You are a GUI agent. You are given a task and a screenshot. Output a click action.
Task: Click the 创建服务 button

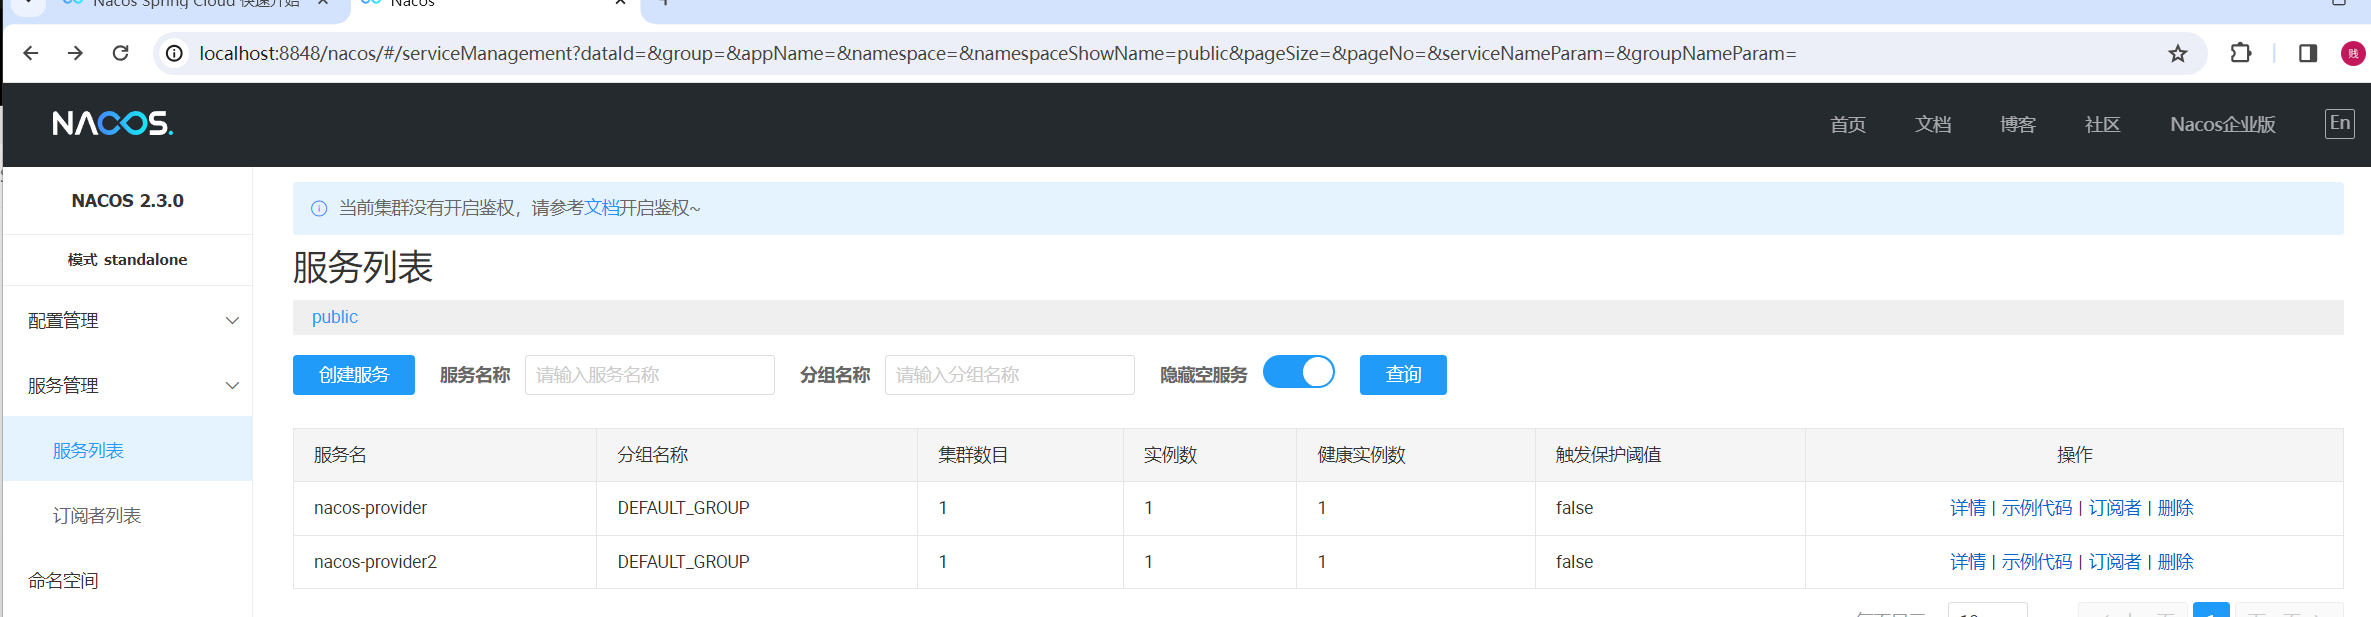click(354, 375)
